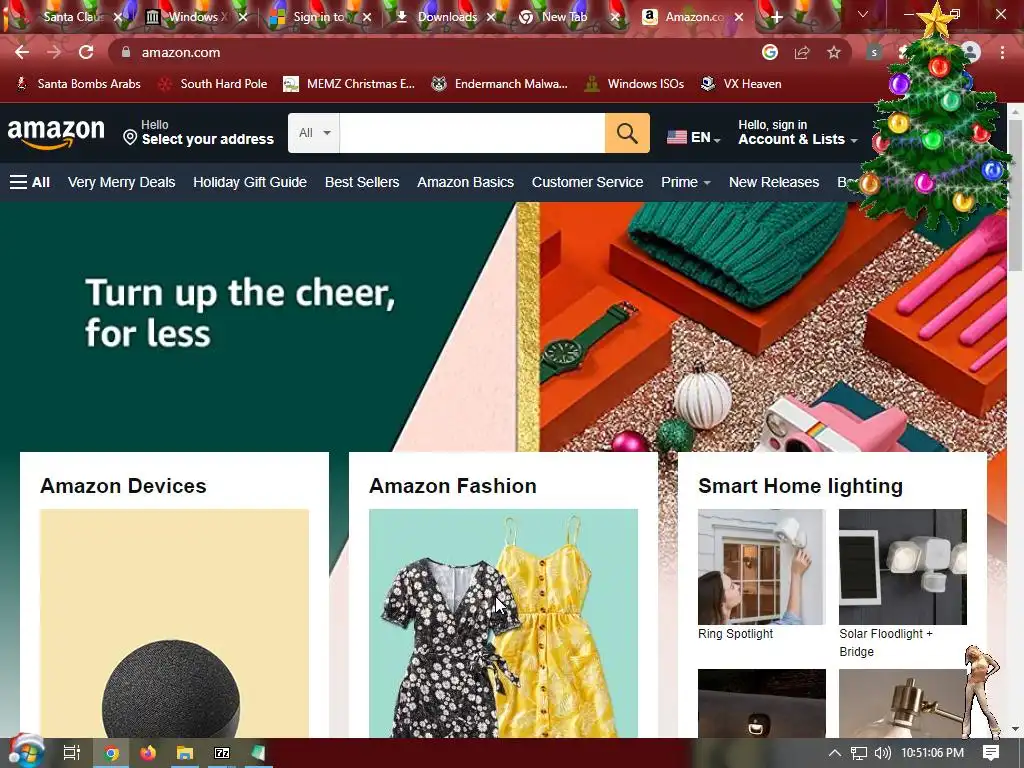Bookmark this page with star icon

click(834, 52)
